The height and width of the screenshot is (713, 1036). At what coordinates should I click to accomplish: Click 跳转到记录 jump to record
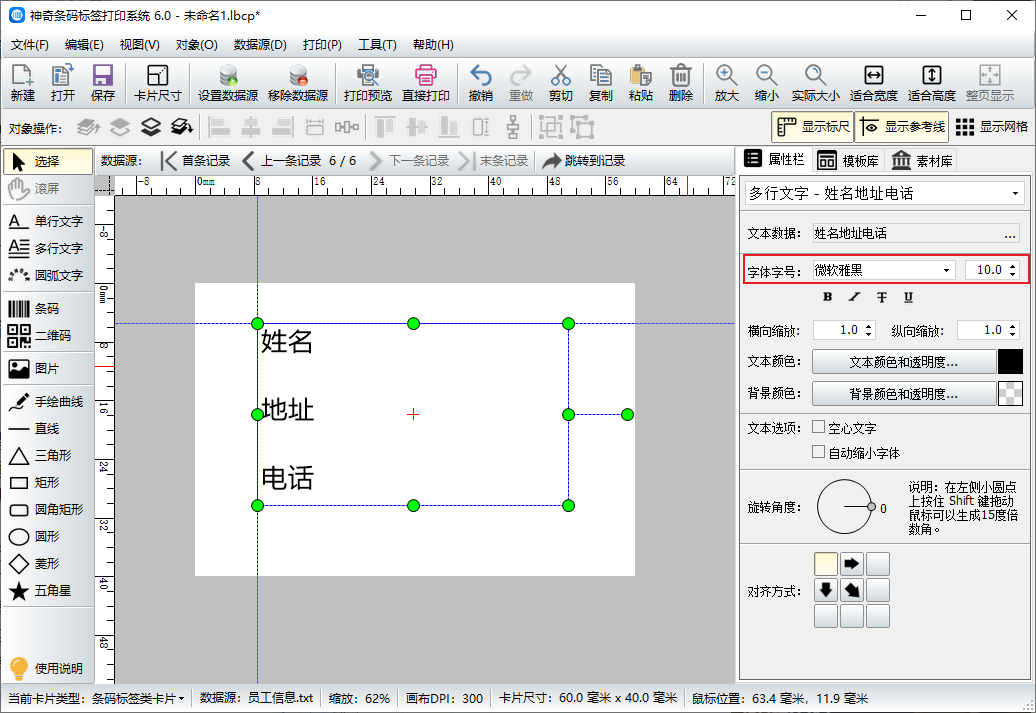click(584, 161)
